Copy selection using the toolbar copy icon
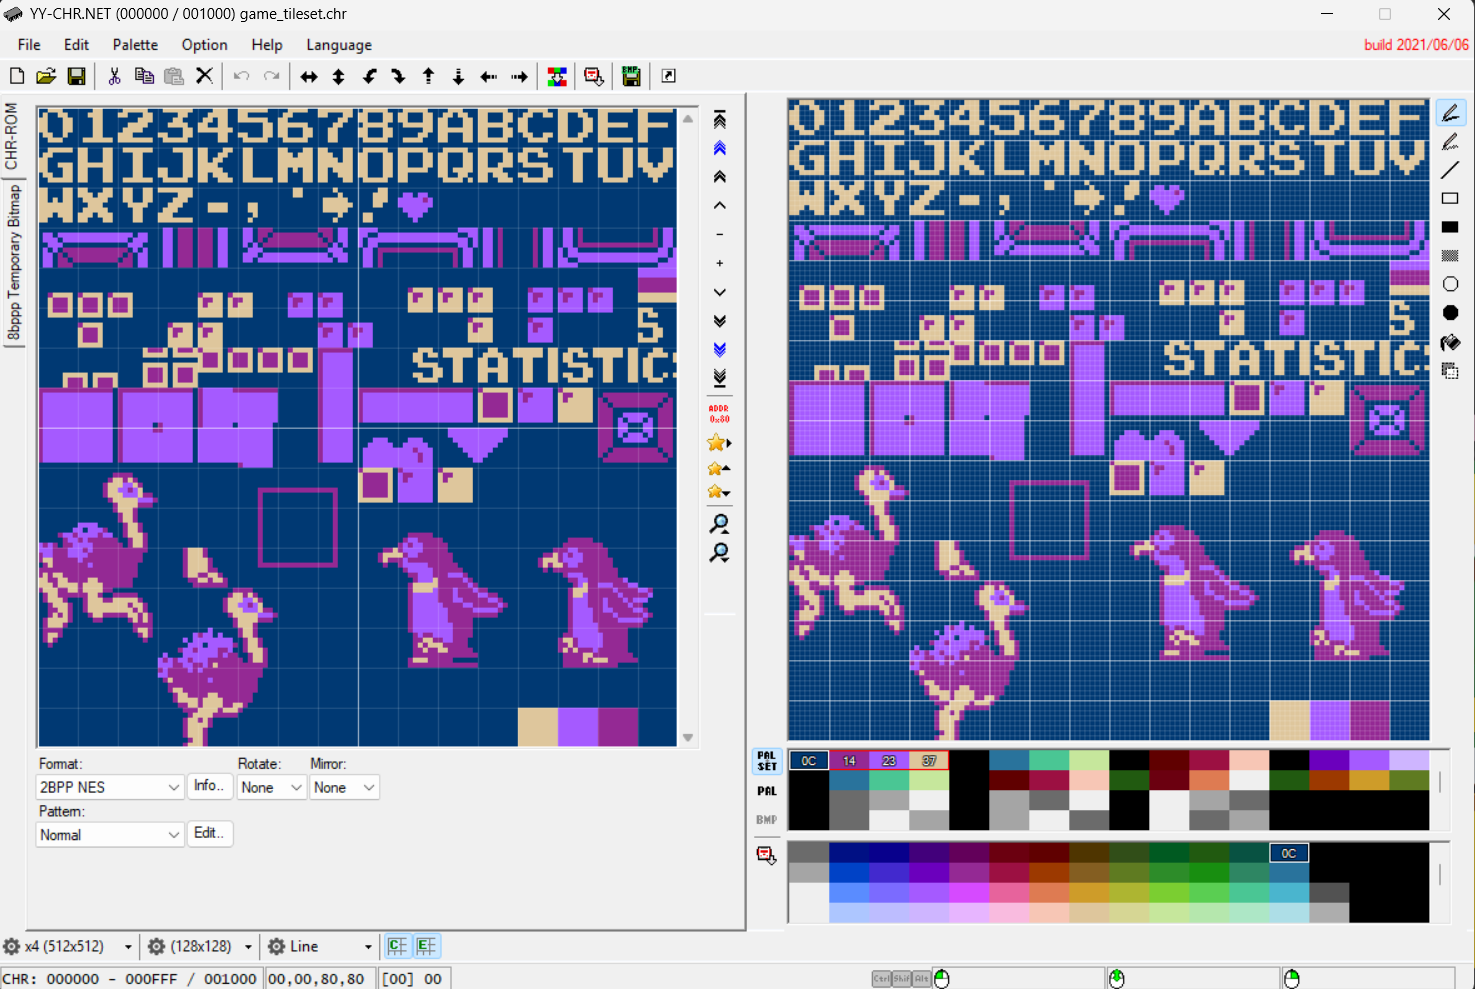1475x989 pixels. point(144,76)
